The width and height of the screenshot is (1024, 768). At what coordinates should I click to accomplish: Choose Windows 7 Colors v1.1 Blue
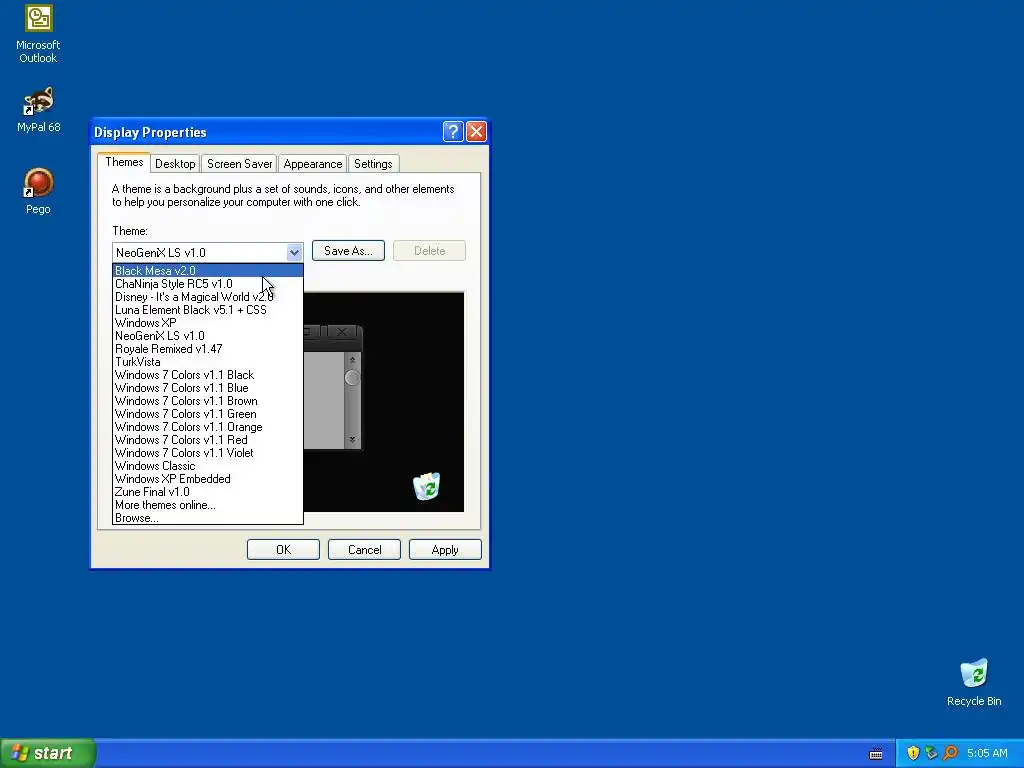pos(208,388)
